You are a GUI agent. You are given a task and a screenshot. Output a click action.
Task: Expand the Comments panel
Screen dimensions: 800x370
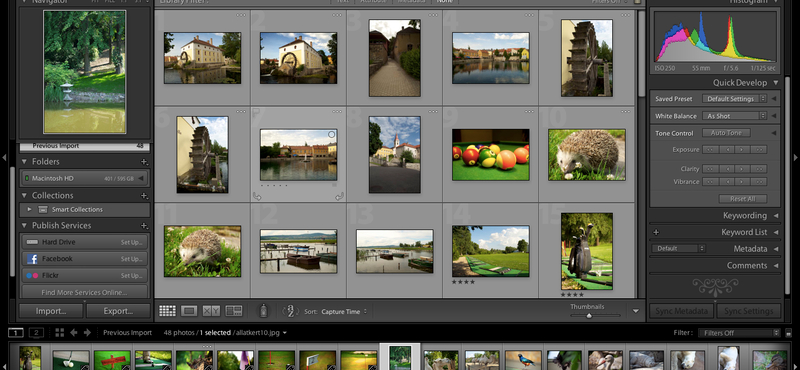click(x=776, y=266)
